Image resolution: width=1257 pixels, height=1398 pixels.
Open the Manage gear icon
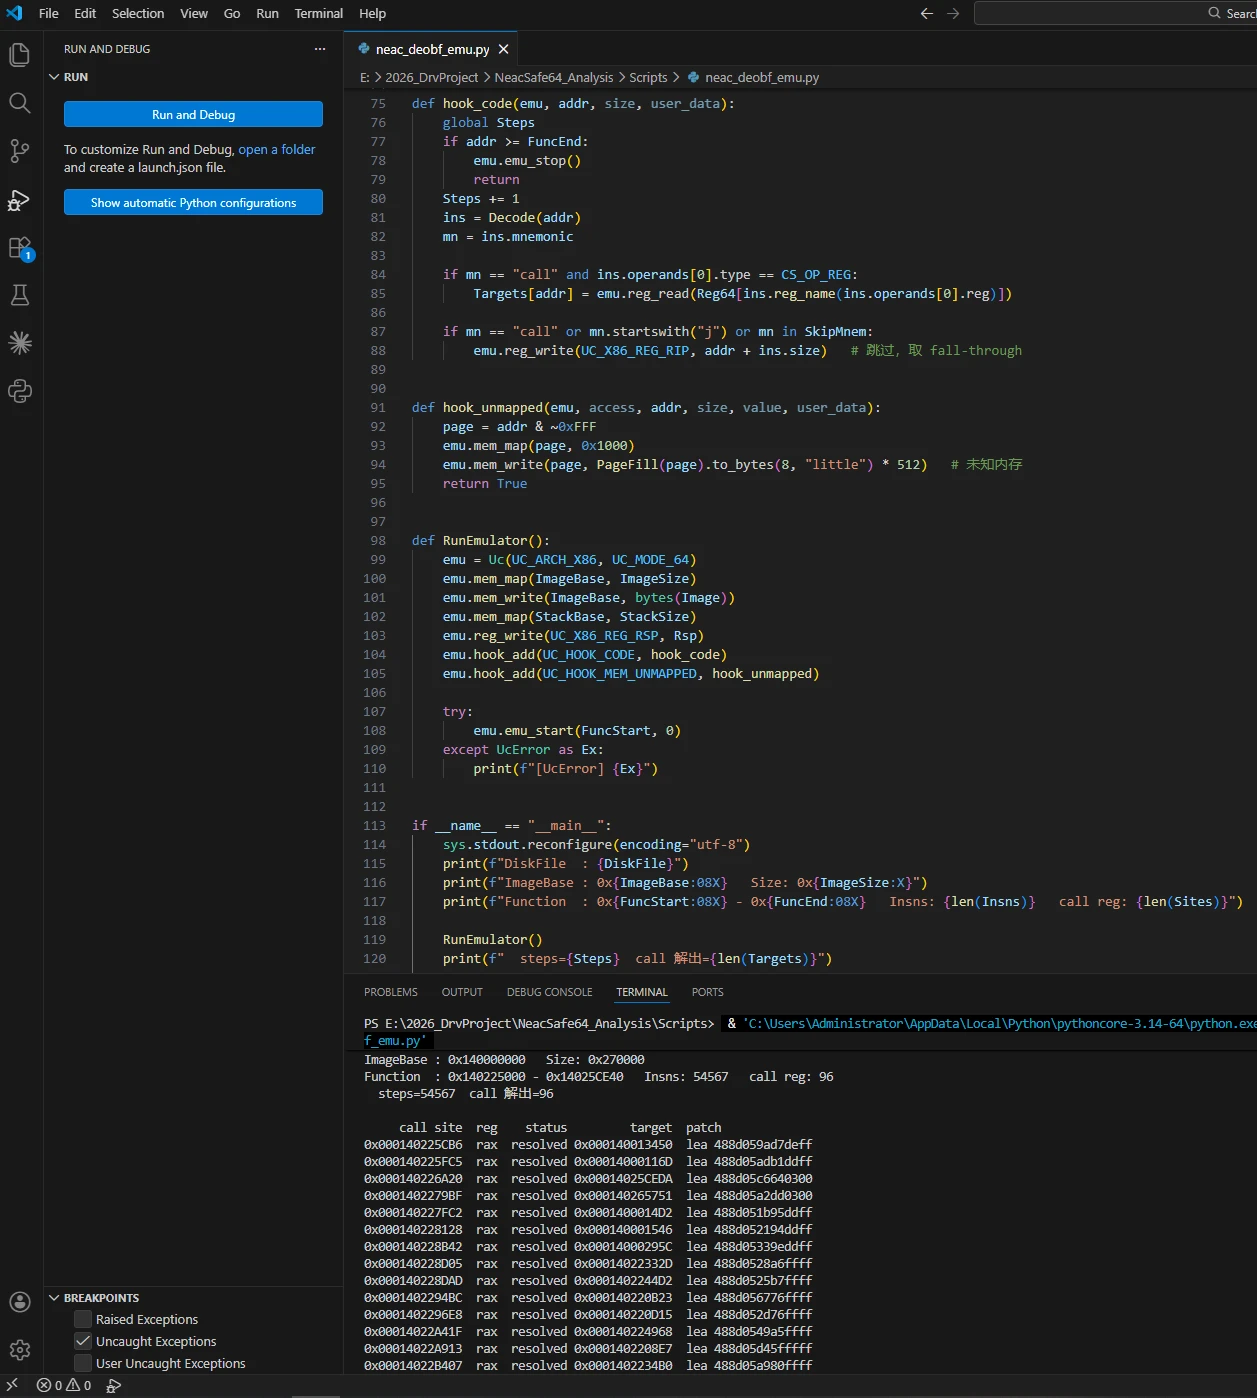pyautogui.click(x=20, y=1350)
